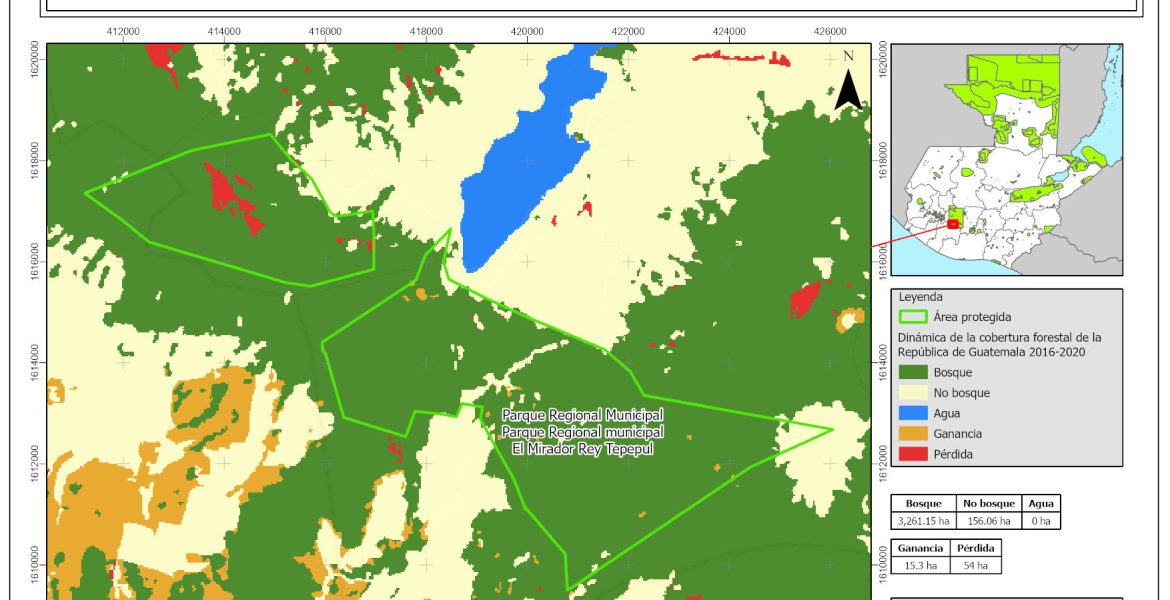The image size is (1170, 600).
Task: Click the Leyenda title text
Action: click(921, 297)
